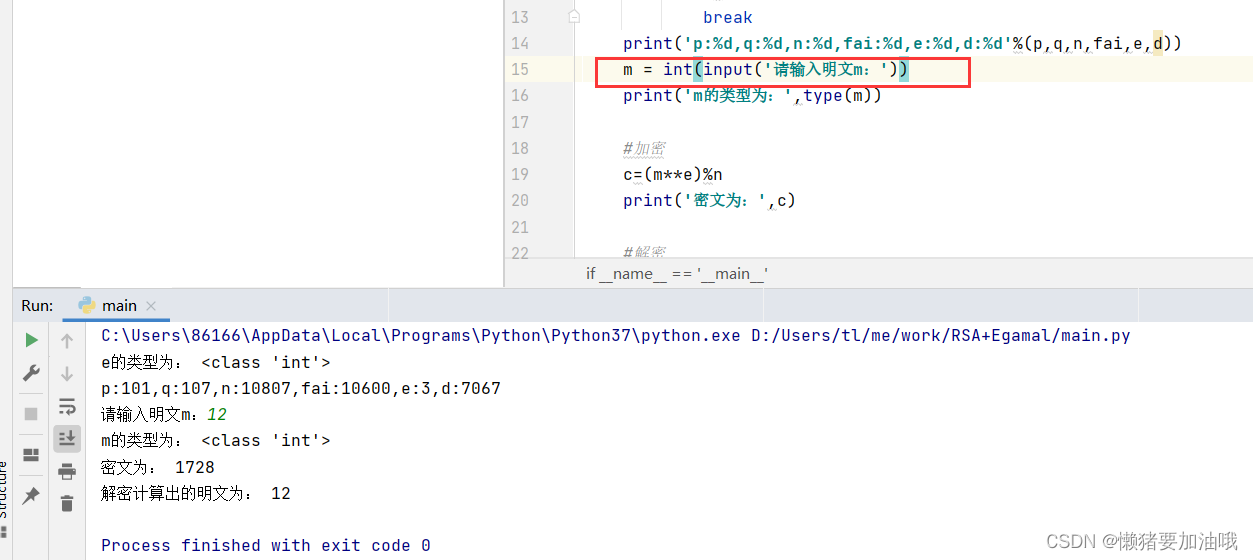Screen dimensions: 1253x560
Task: Click the print('p:%d,q:%d...') code line
Action: pyautogui.click(x=902, y=43)
